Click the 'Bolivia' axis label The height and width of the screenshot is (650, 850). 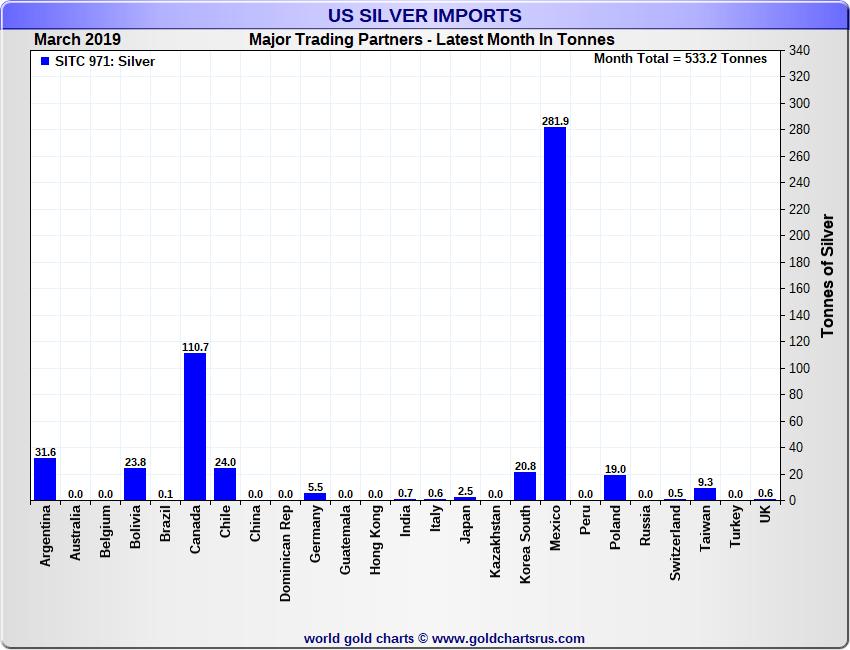click(x=135, y=526)
